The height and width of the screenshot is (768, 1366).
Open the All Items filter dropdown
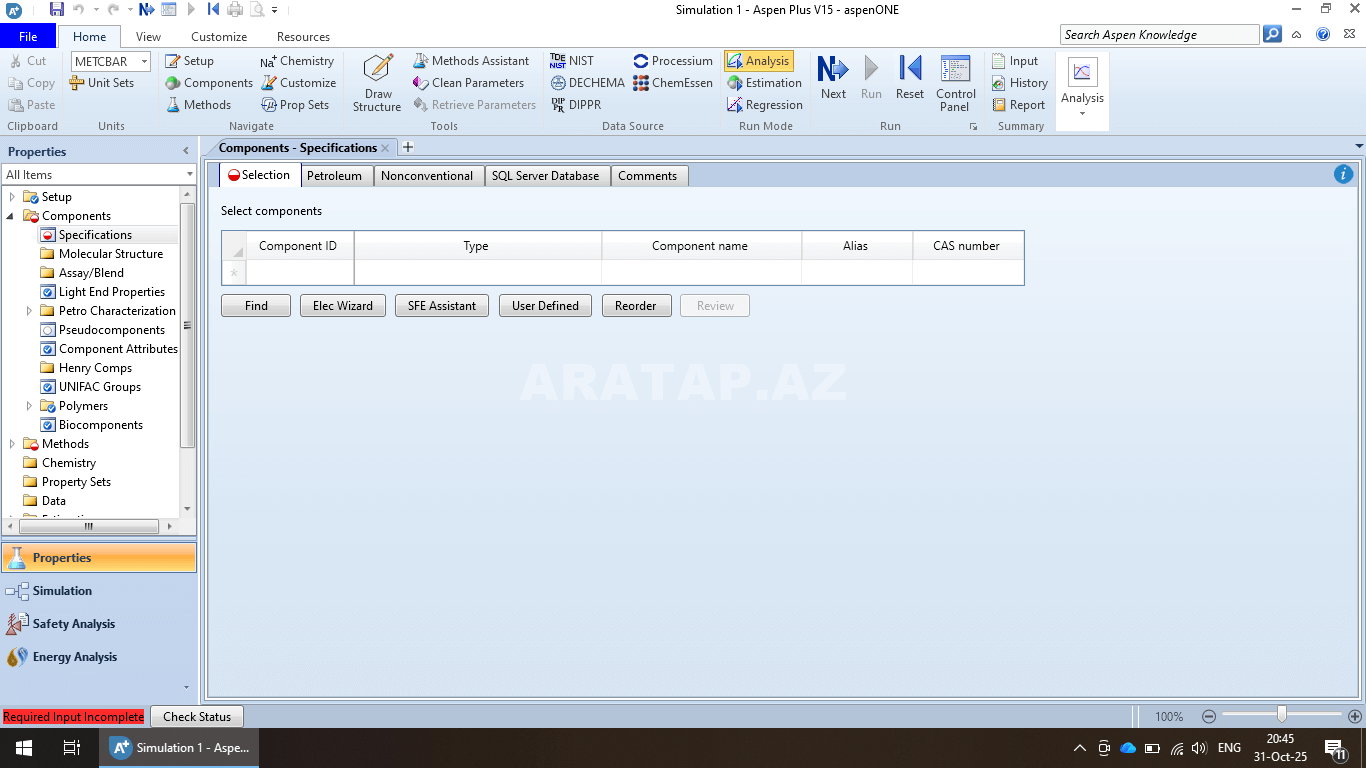(x=189, y=175)
